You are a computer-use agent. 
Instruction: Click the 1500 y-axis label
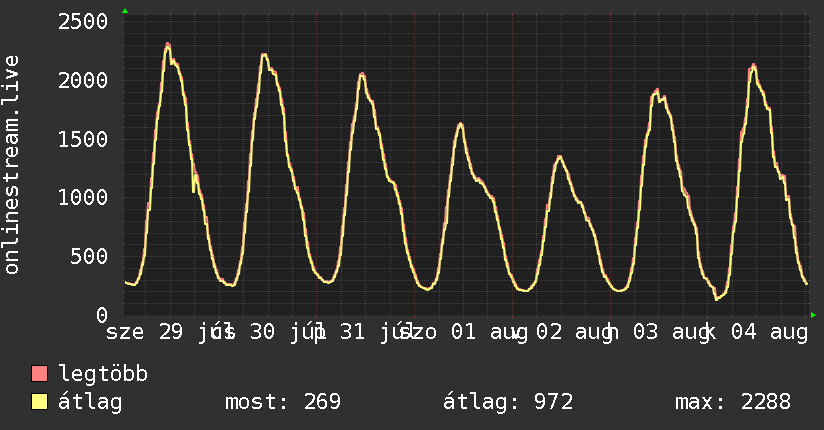point(83,140)
